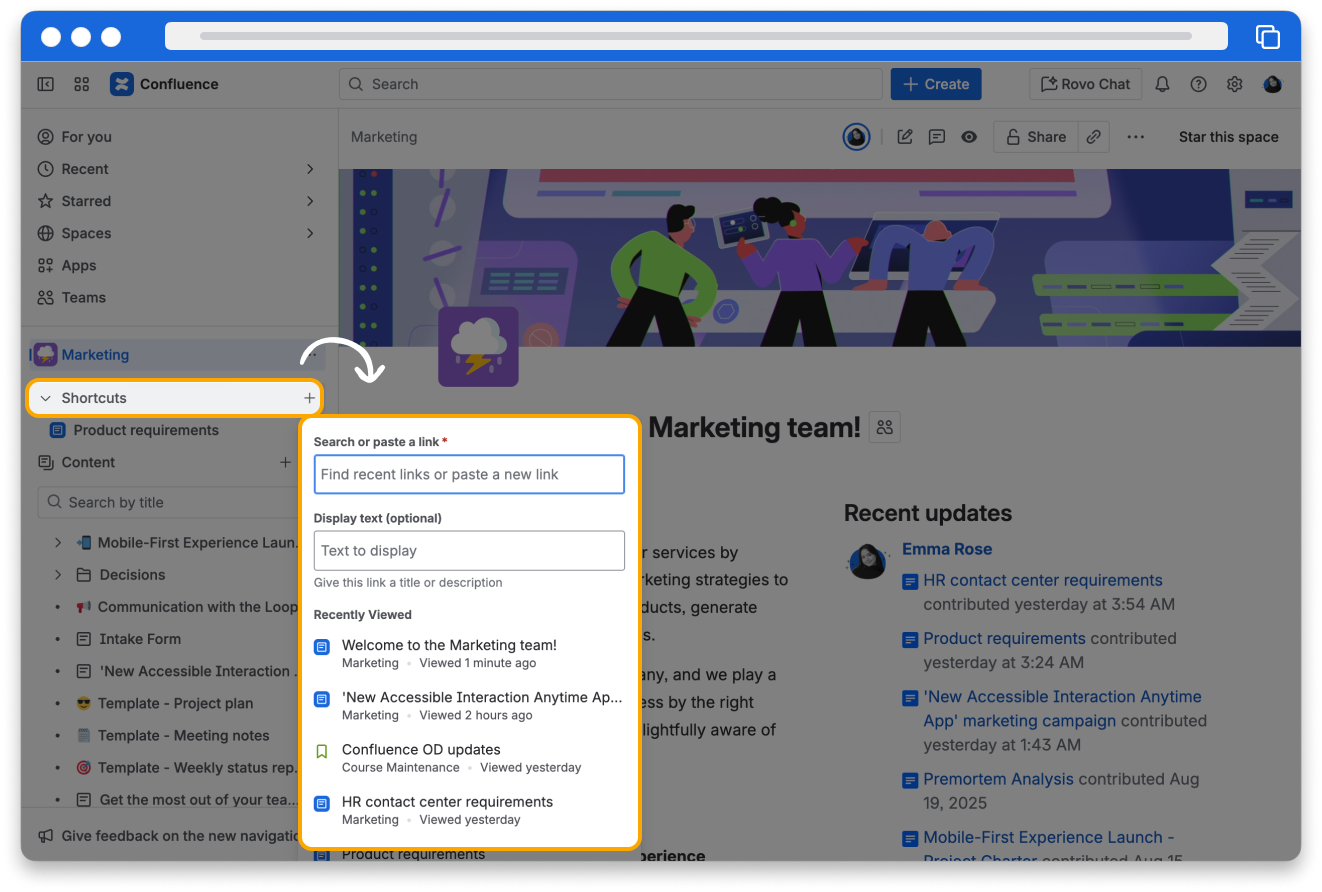Star this space
Screen dimensions: 1322x892
pos(1228,137)
